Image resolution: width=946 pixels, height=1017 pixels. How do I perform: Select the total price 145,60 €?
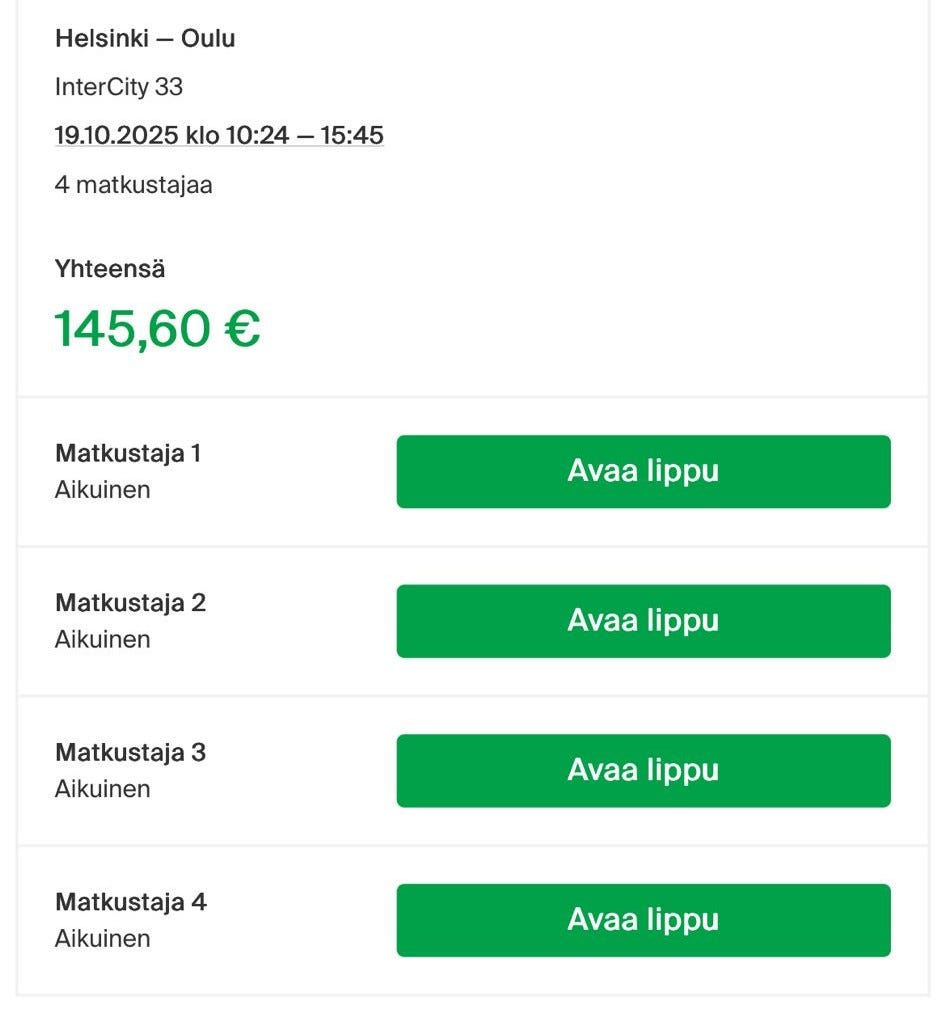[157, 326]
